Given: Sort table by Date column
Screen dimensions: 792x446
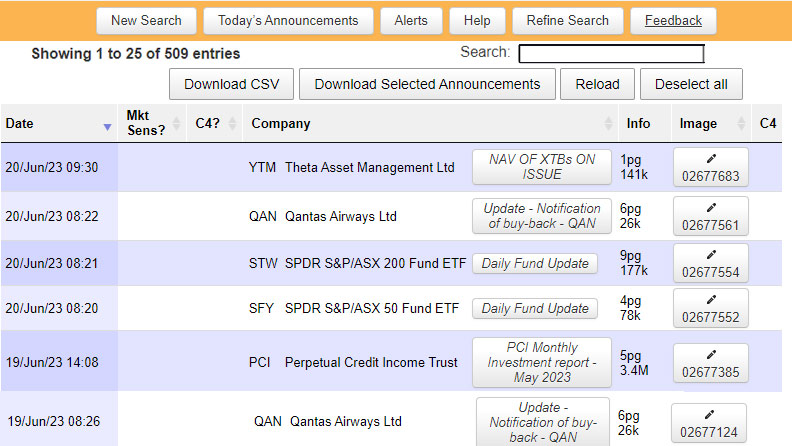Looking at the screenshot, I should tap(59, 124).
